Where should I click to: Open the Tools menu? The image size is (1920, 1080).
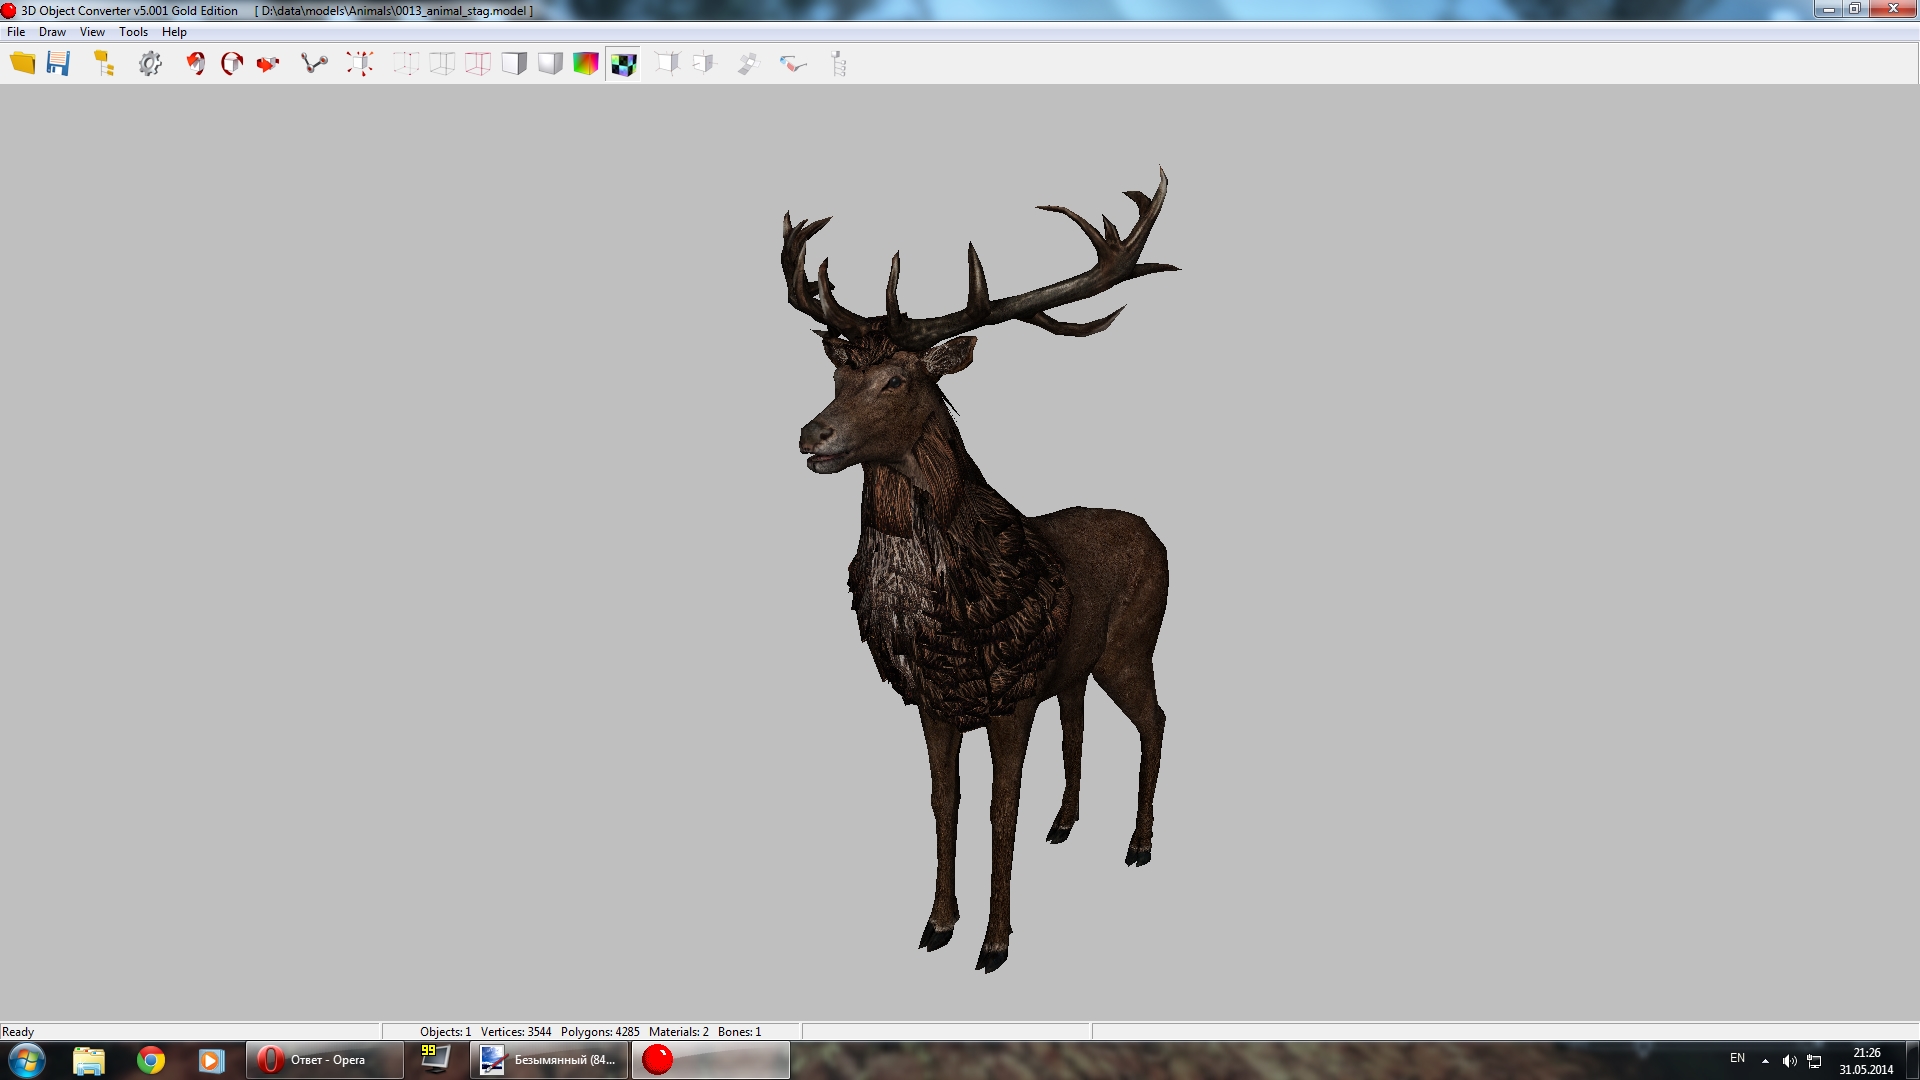tap(133, 32)
